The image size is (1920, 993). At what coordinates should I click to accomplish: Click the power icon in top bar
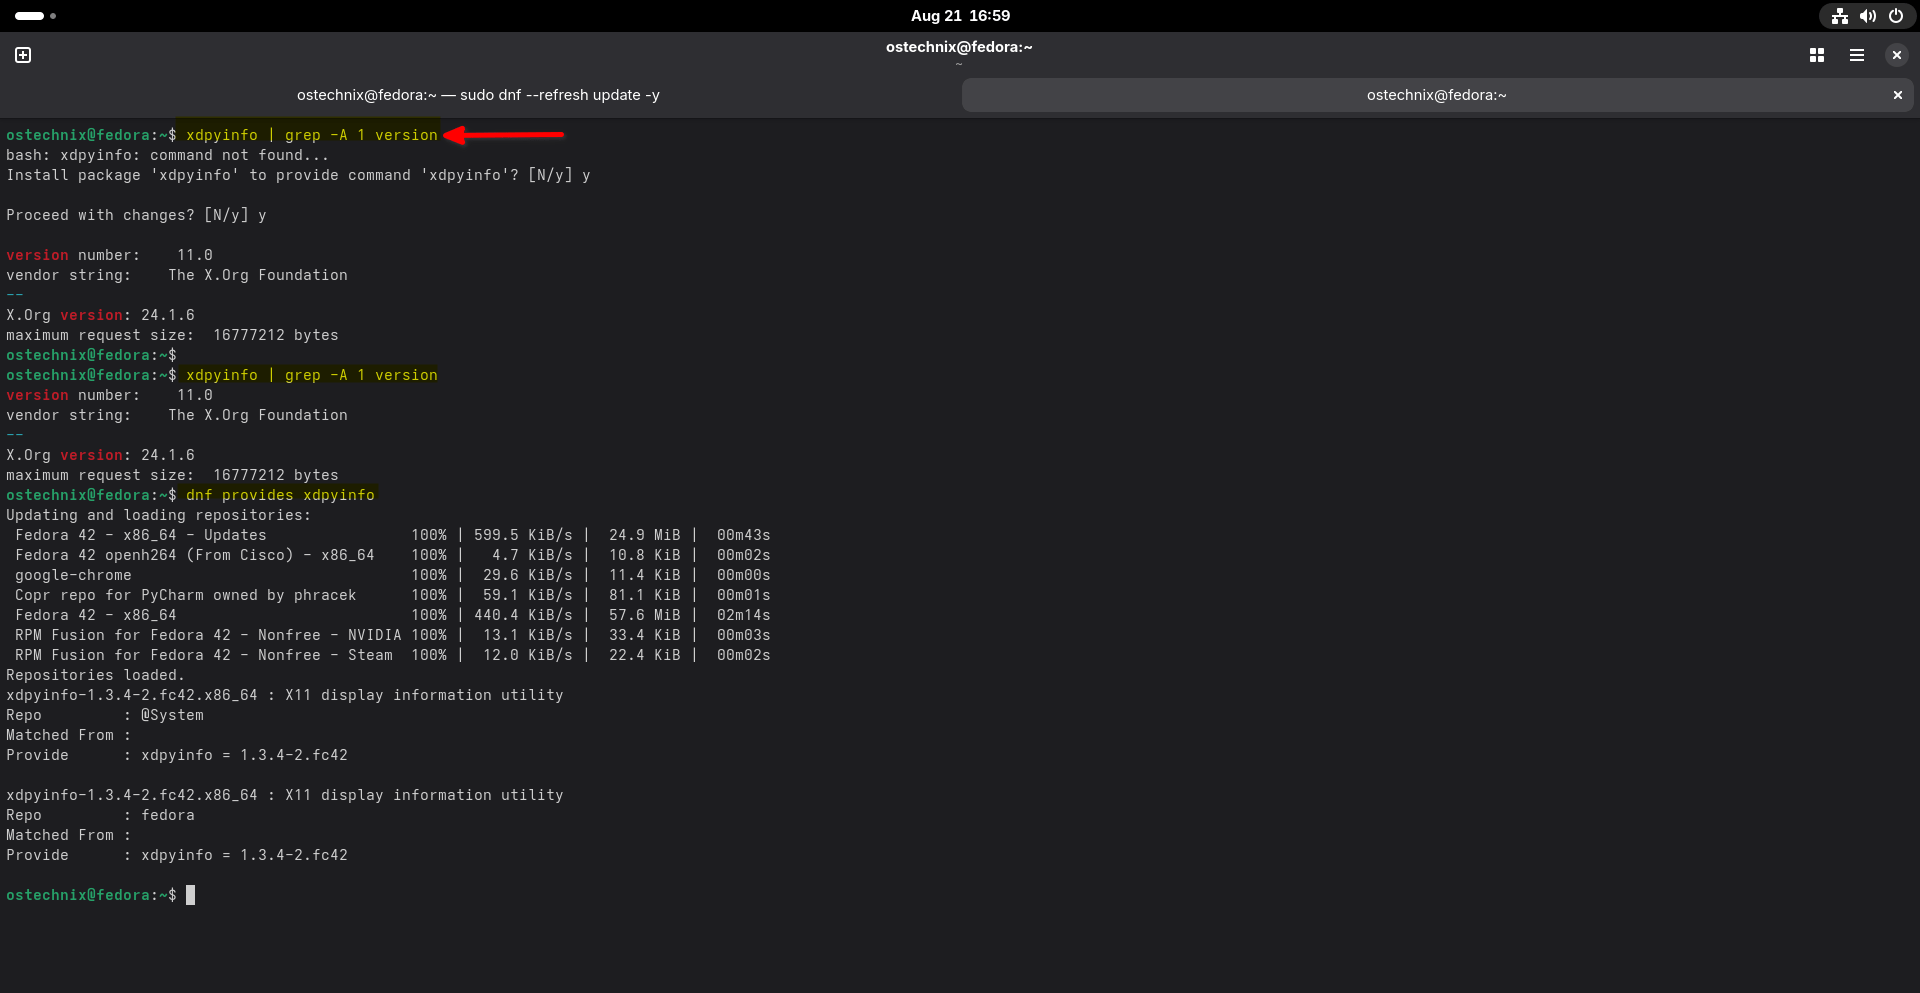click(x=1895, y=16)
